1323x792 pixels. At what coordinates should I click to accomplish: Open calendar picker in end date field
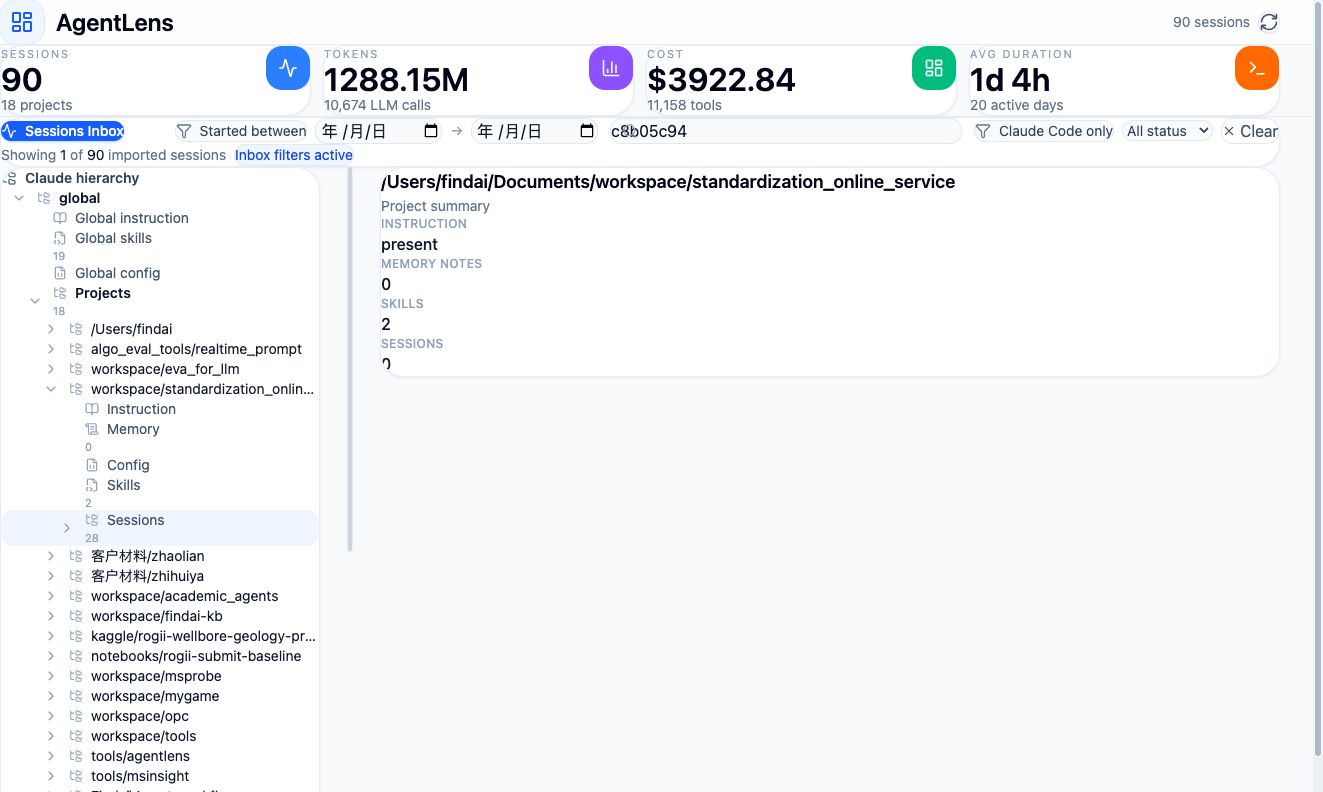(587, 131)
